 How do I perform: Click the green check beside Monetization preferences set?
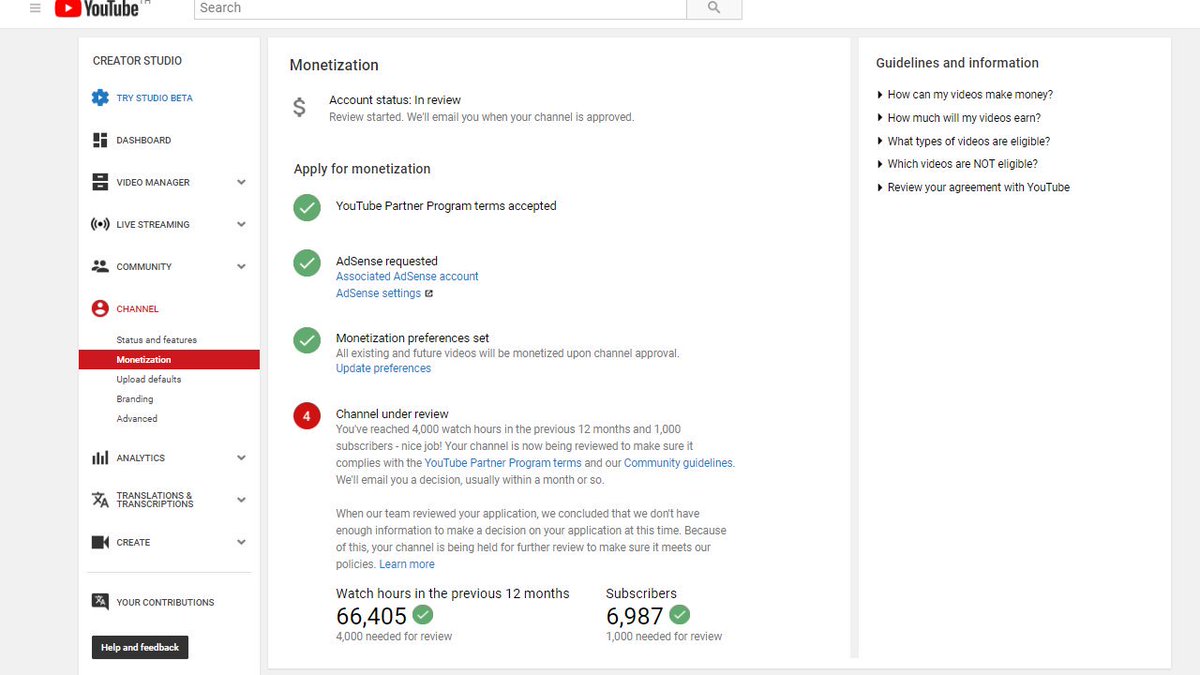(306, 340)
